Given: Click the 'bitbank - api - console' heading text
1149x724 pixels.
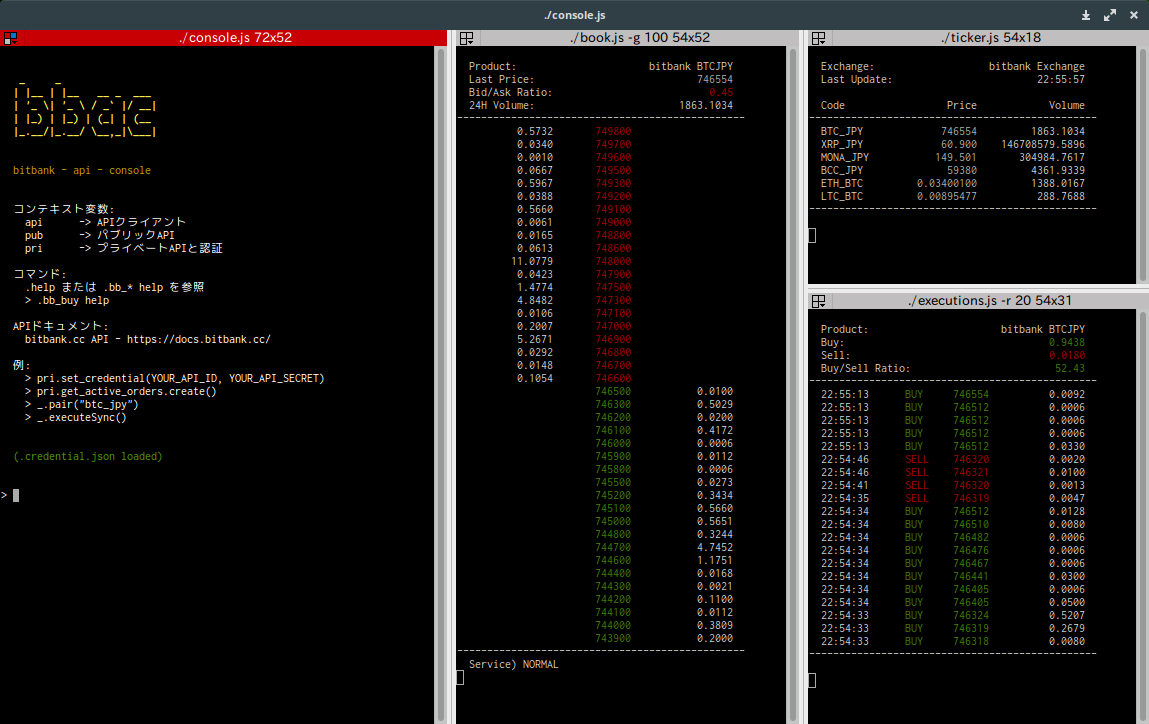Looking at the screenshot, I should [x=82, y=171].
